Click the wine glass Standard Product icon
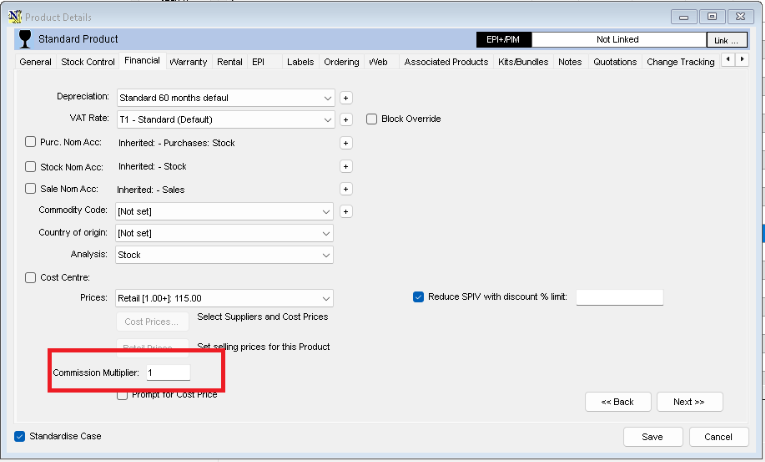Image resolution: width=765 pixels, height=462 pixels. (25, 39)
